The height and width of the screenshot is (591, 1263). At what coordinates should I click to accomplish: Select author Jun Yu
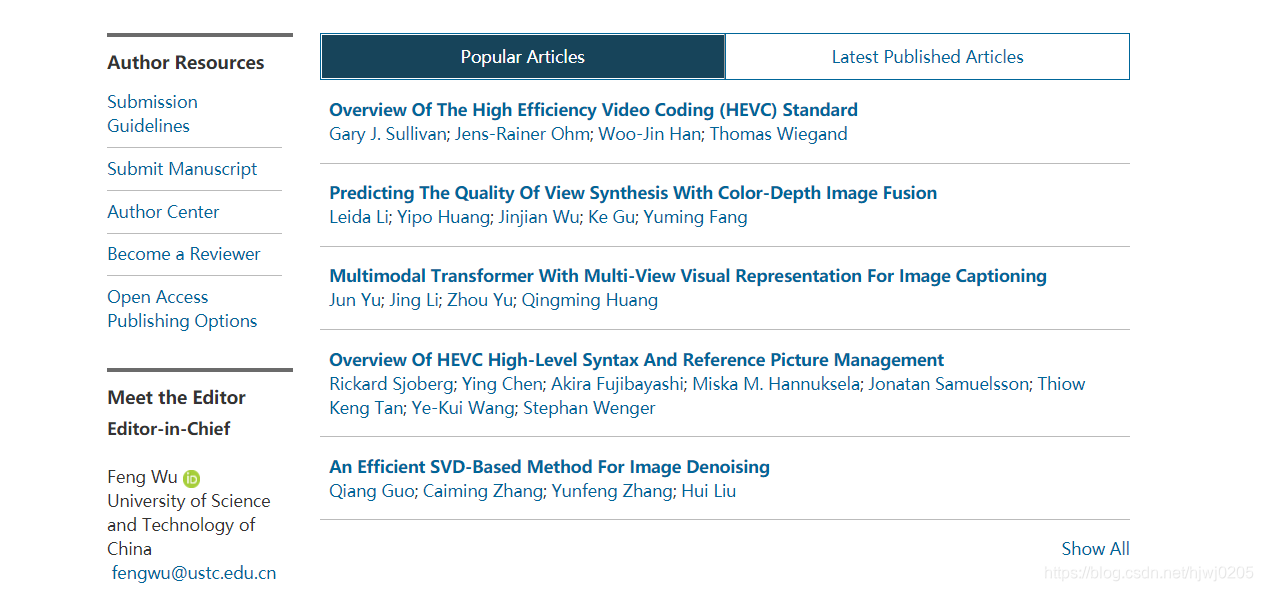[354, 300]
